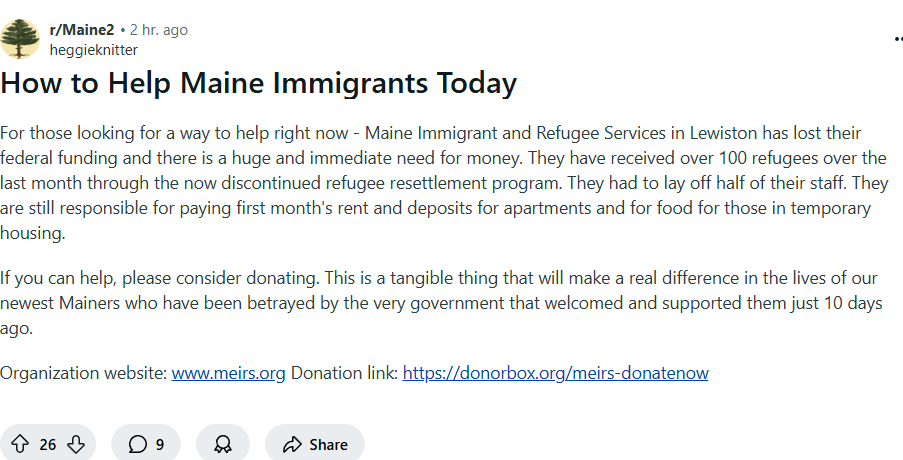Screen dimensions: 903x460
Task: Click the share arrow icon
Action: 292,445
